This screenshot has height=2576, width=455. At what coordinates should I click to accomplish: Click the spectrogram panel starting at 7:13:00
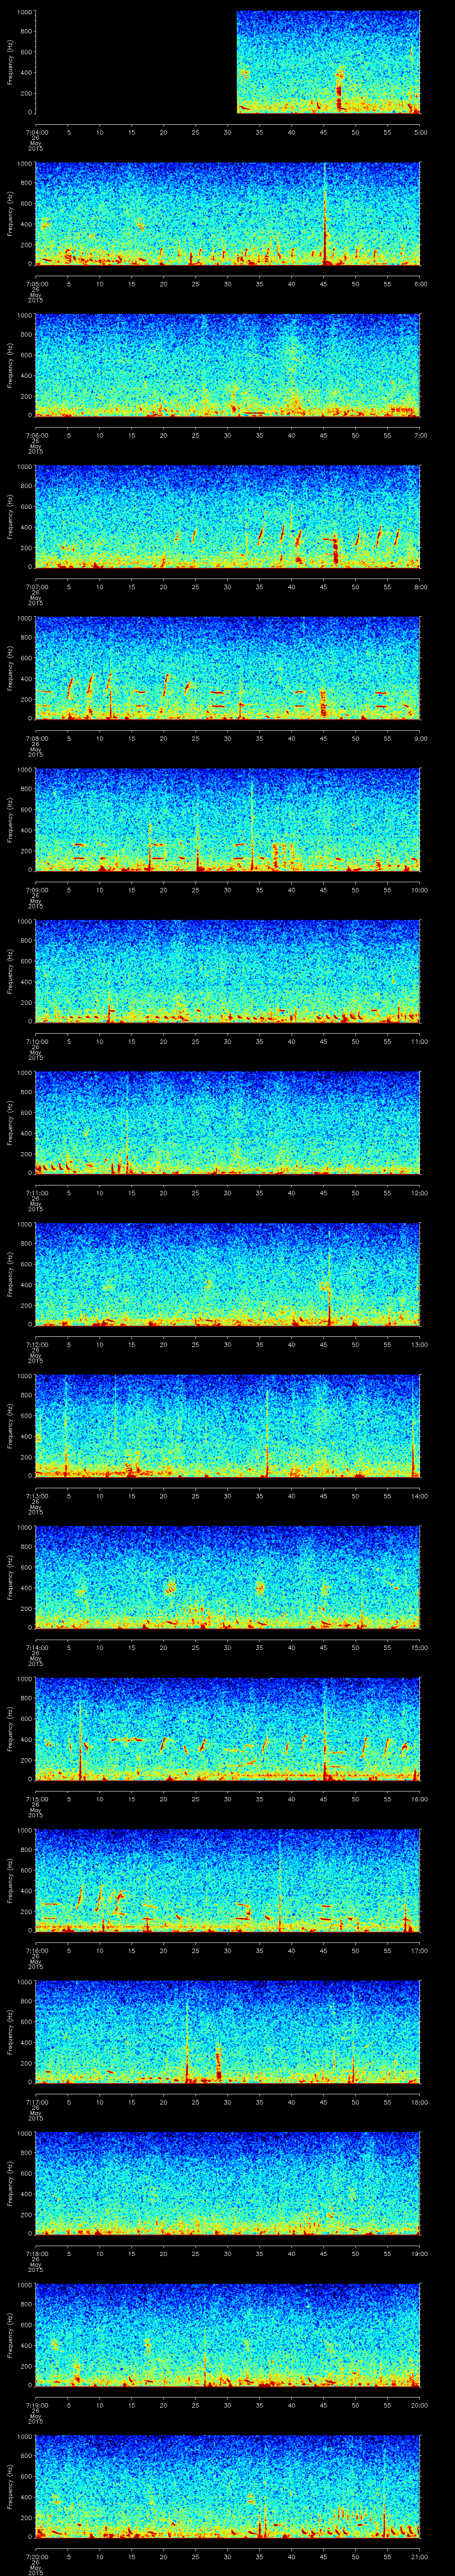(228, 1426)
